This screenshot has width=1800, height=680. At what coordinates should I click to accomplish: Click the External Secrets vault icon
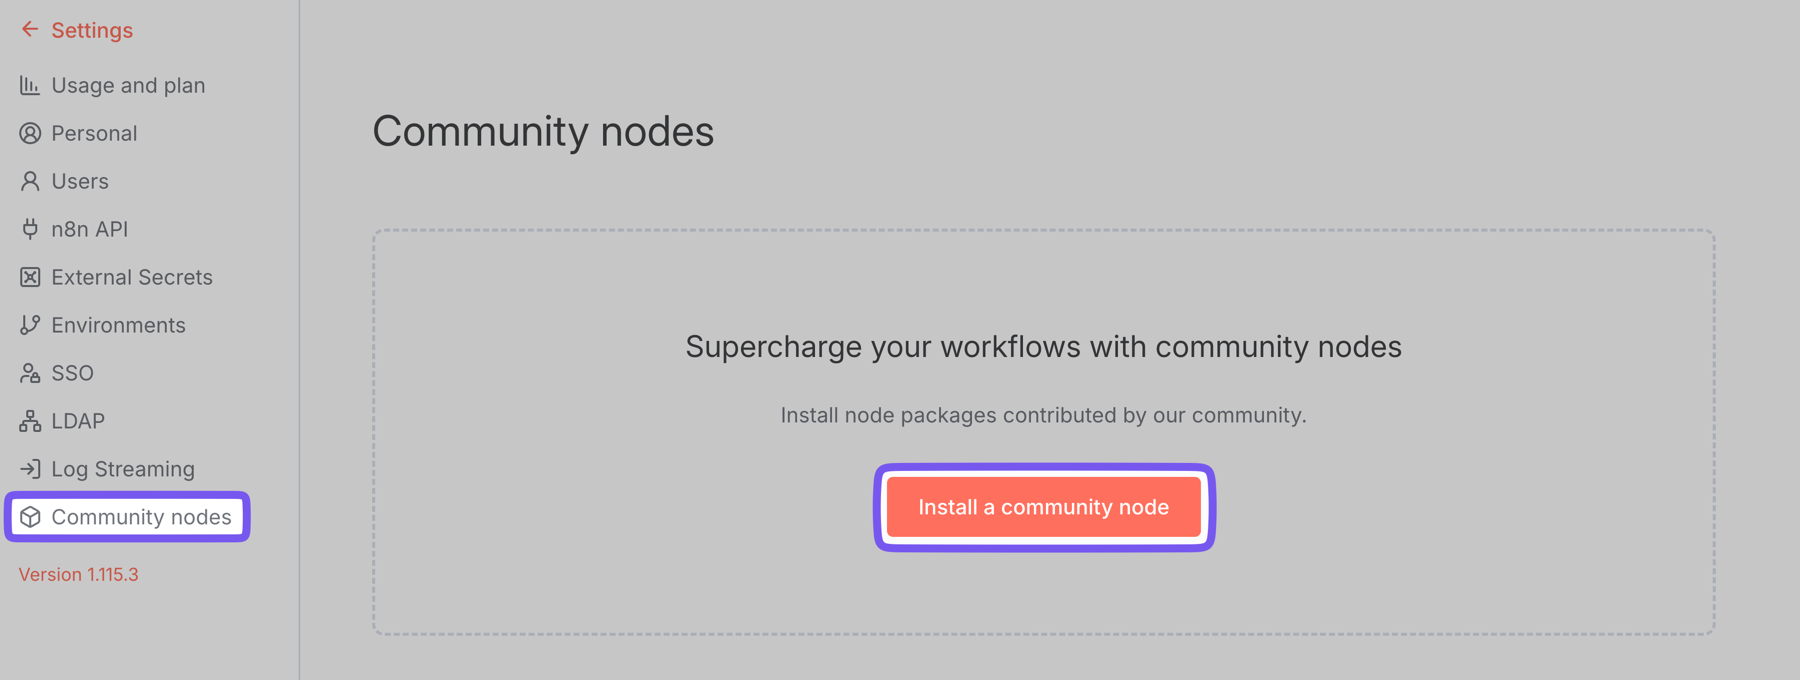[x=30, y=278]
